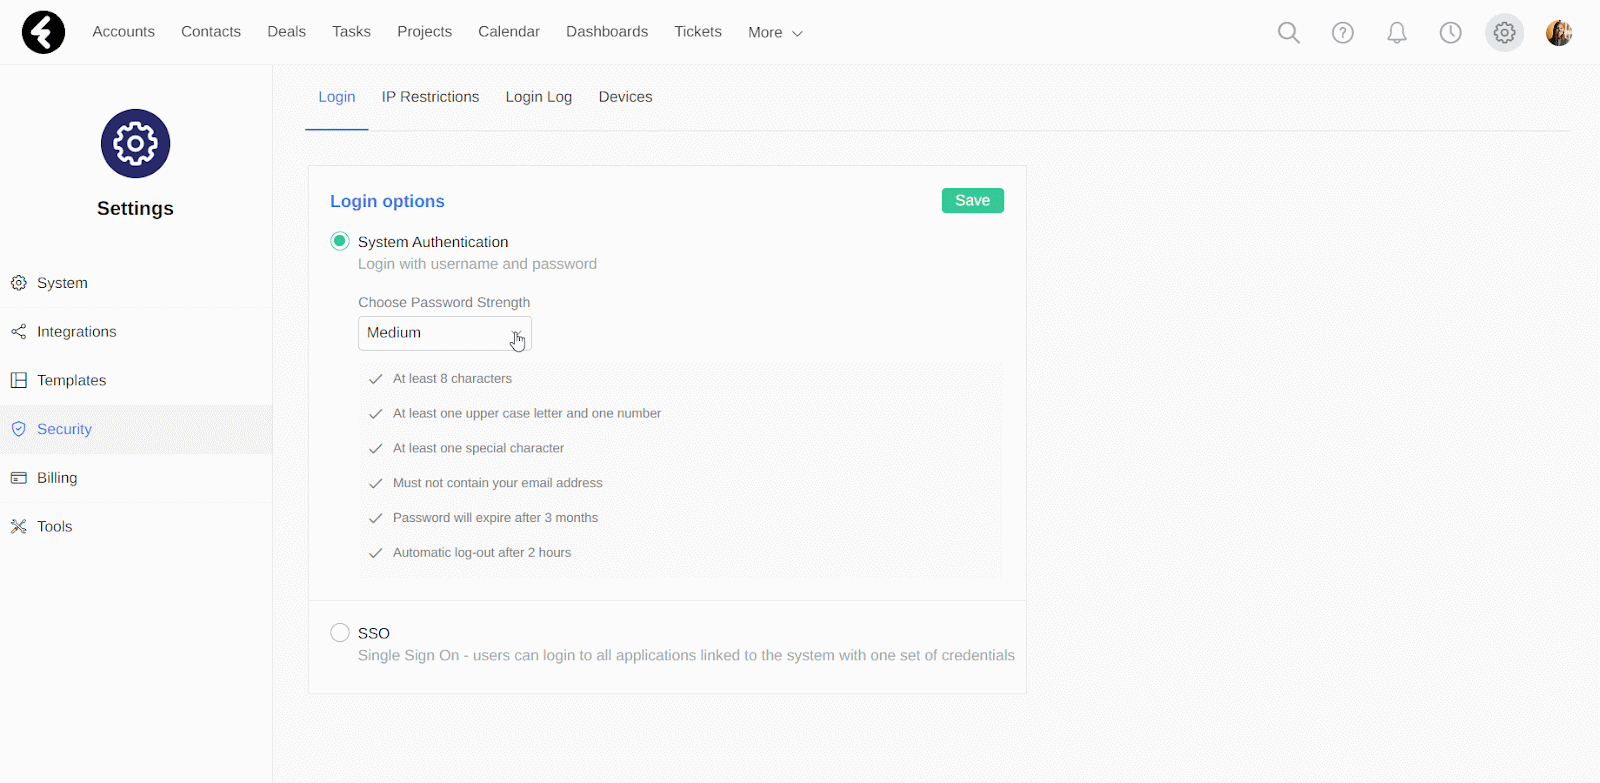Click 'Automatic log-out after 2 hours' text

[482, 553]
